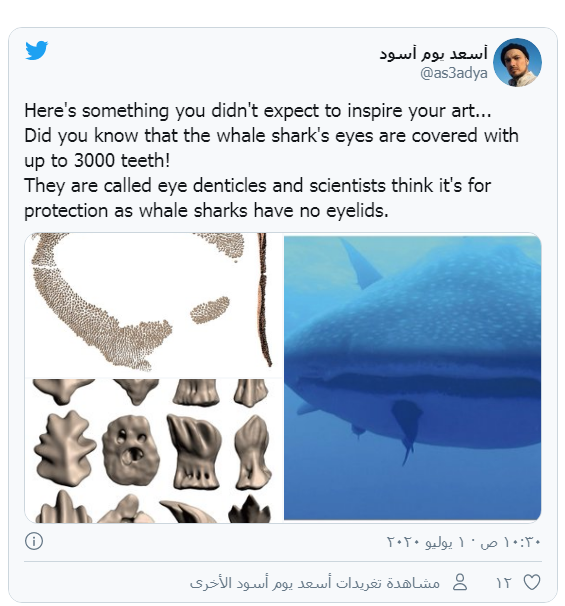Visit the @as3adya handle link

coord(453,73)
